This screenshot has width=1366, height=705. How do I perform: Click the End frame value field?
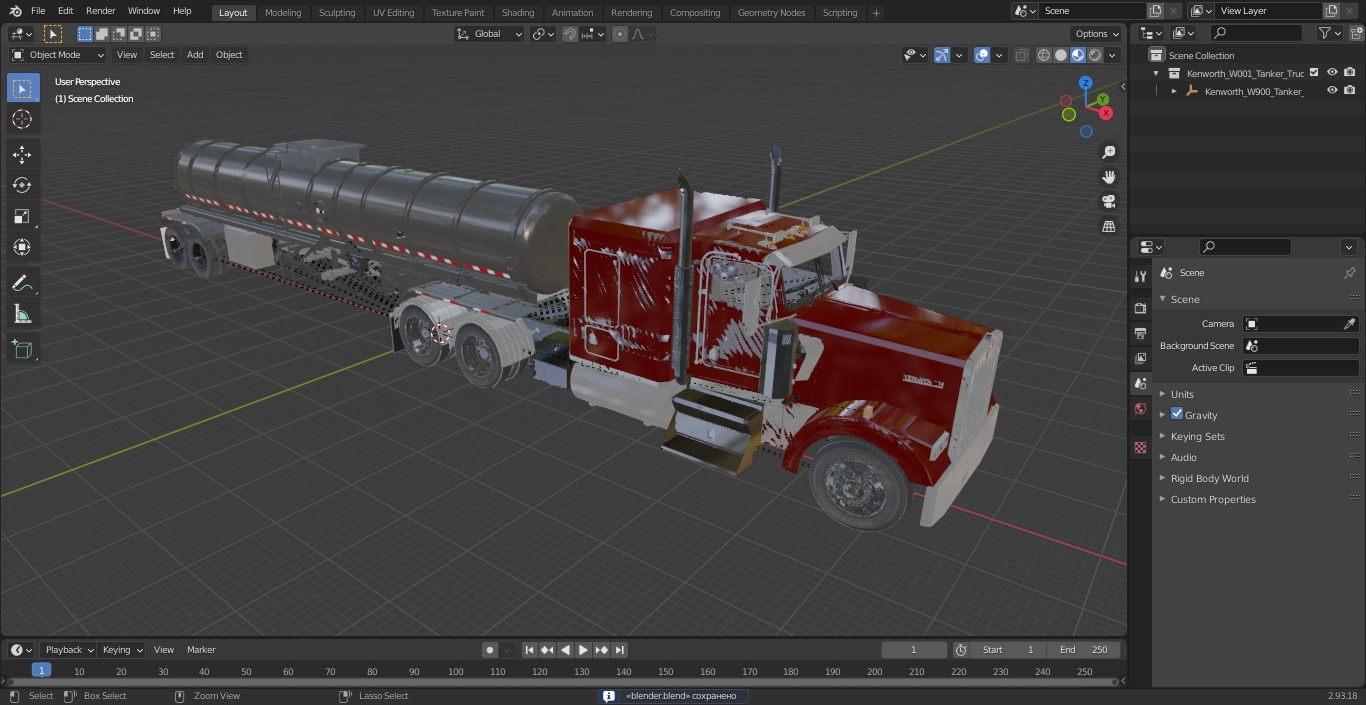(1084, 650)
